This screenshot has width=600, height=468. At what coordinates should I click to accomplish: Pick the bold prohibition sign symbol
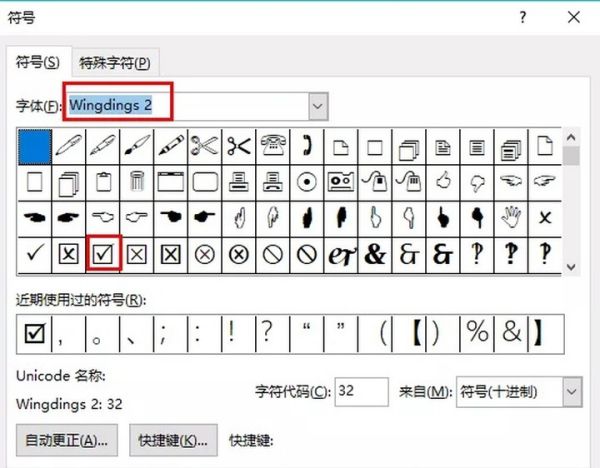(x=307, y=254)
